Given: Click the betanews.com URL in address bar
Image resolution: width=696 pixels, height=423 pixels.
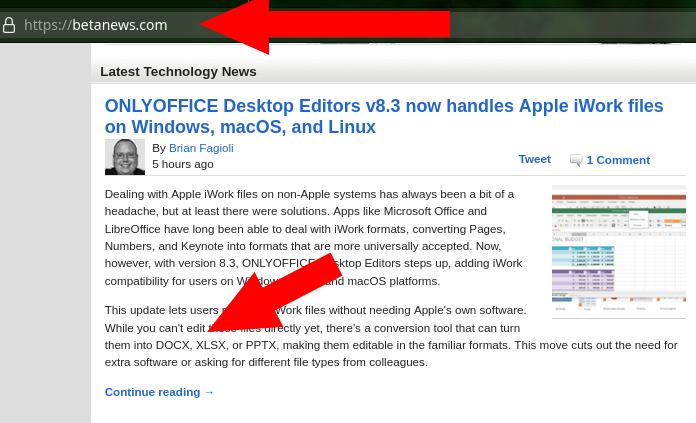Looking at the screenshot, I should 95,25.
